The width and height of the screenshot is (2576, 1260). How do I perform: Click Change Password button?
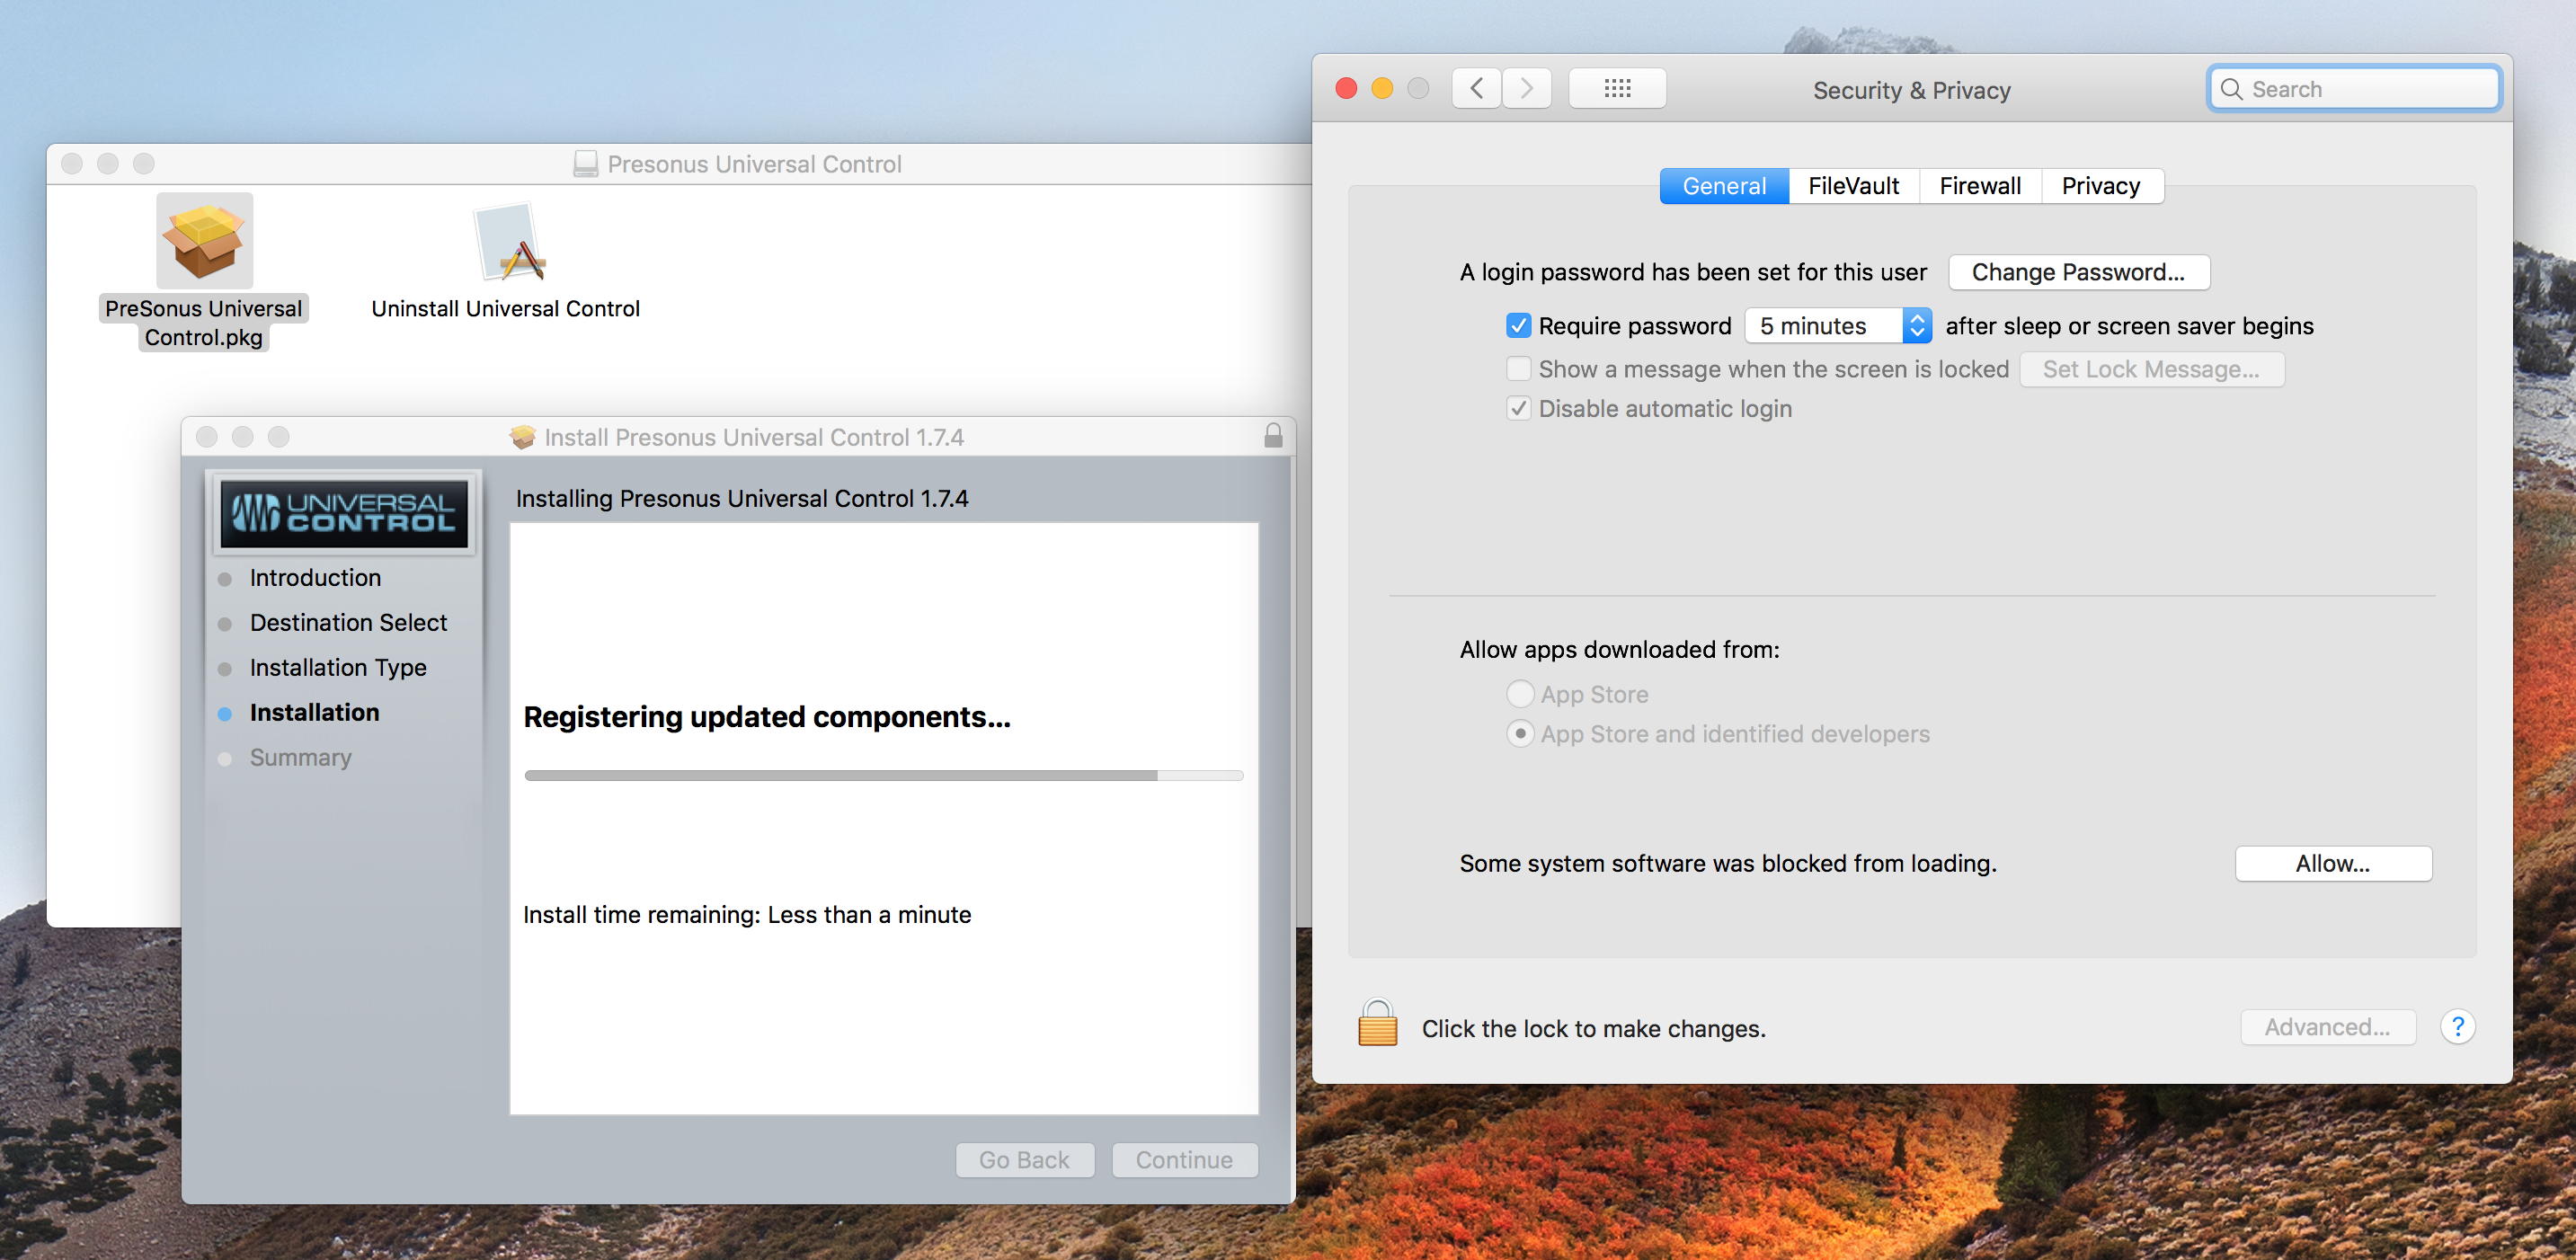click(2078, 271)
